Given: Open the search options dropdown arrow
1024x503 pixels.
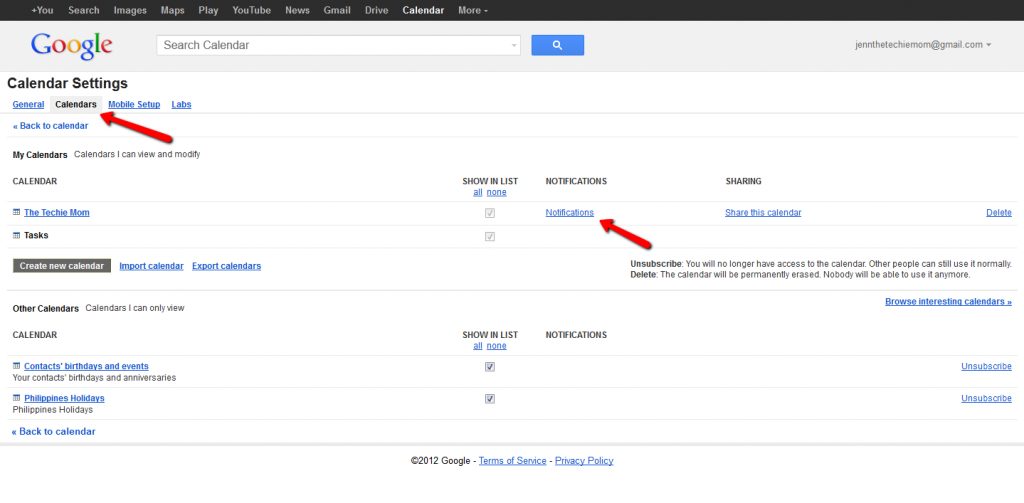Looking at the screenshot, I should (514, 46).
